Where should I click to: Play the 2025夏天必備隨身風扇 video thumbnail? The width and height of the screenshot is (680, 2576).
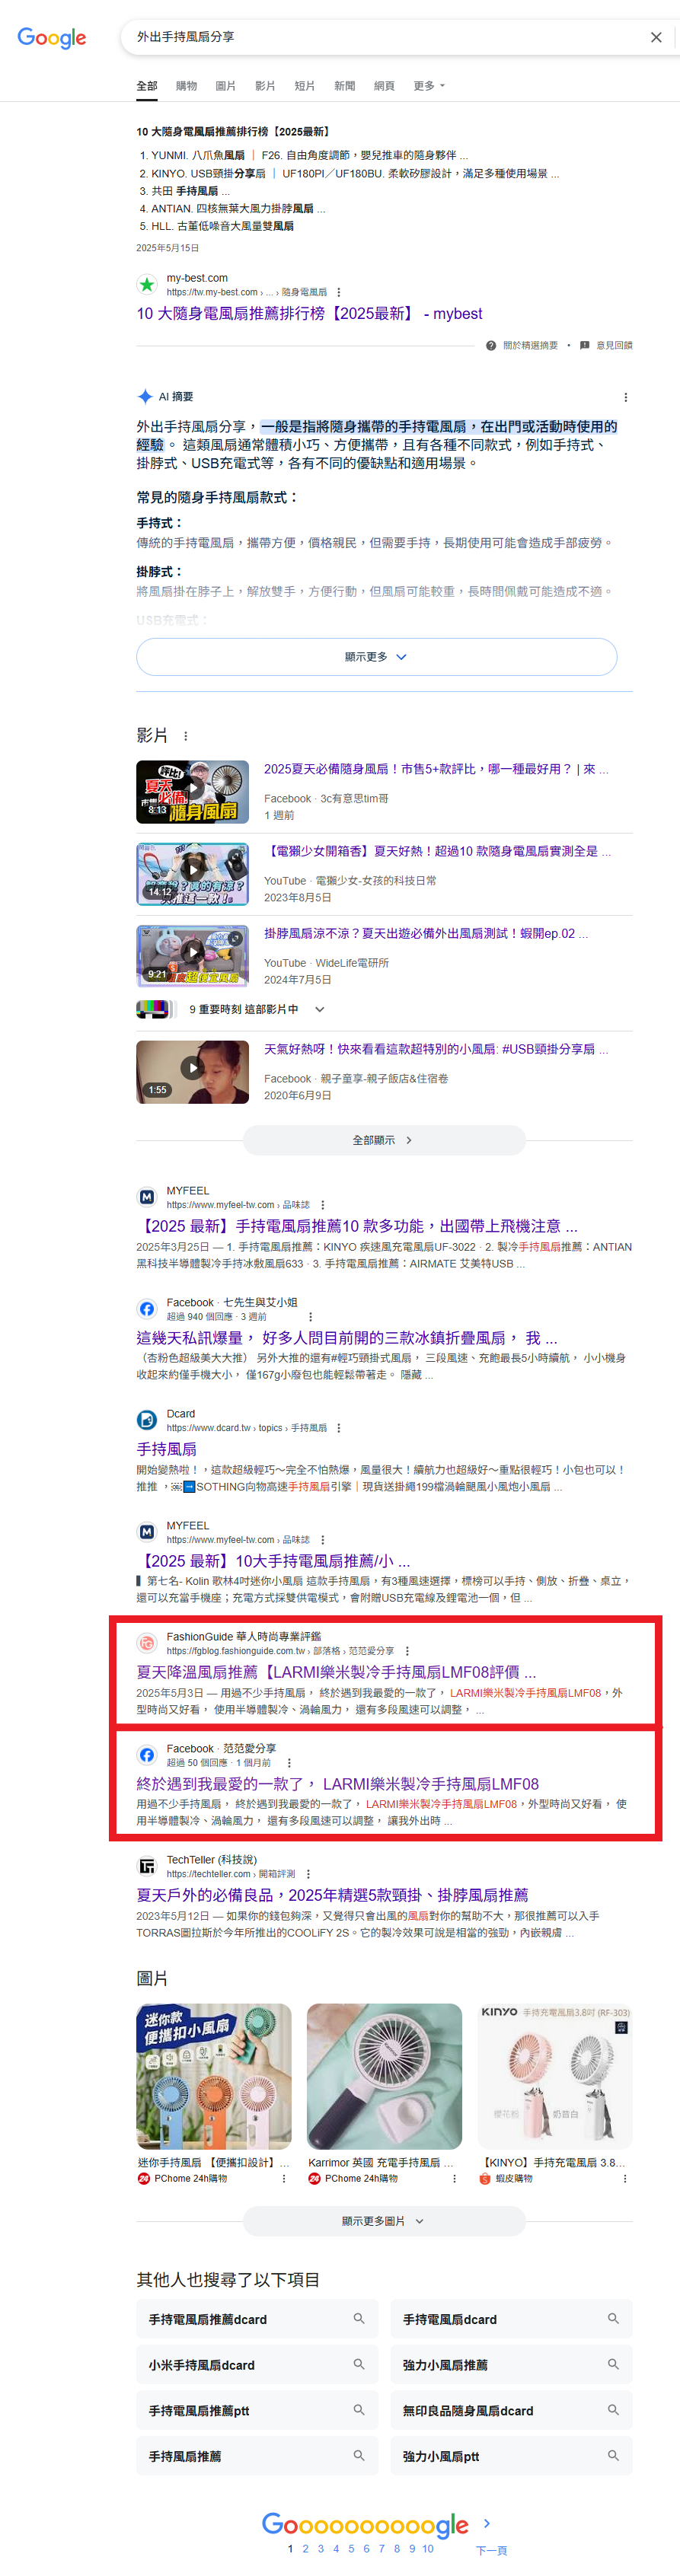pyautogui.click(x=193, y=792)
